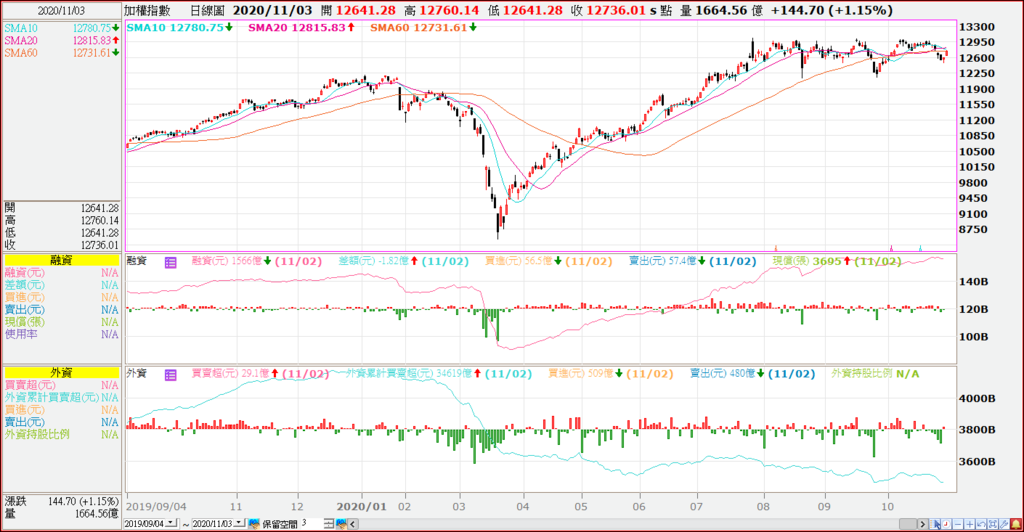Click the 賣出(元) 57.4億 legend
Screen dimensions: 1024x532
coord(692,262)
